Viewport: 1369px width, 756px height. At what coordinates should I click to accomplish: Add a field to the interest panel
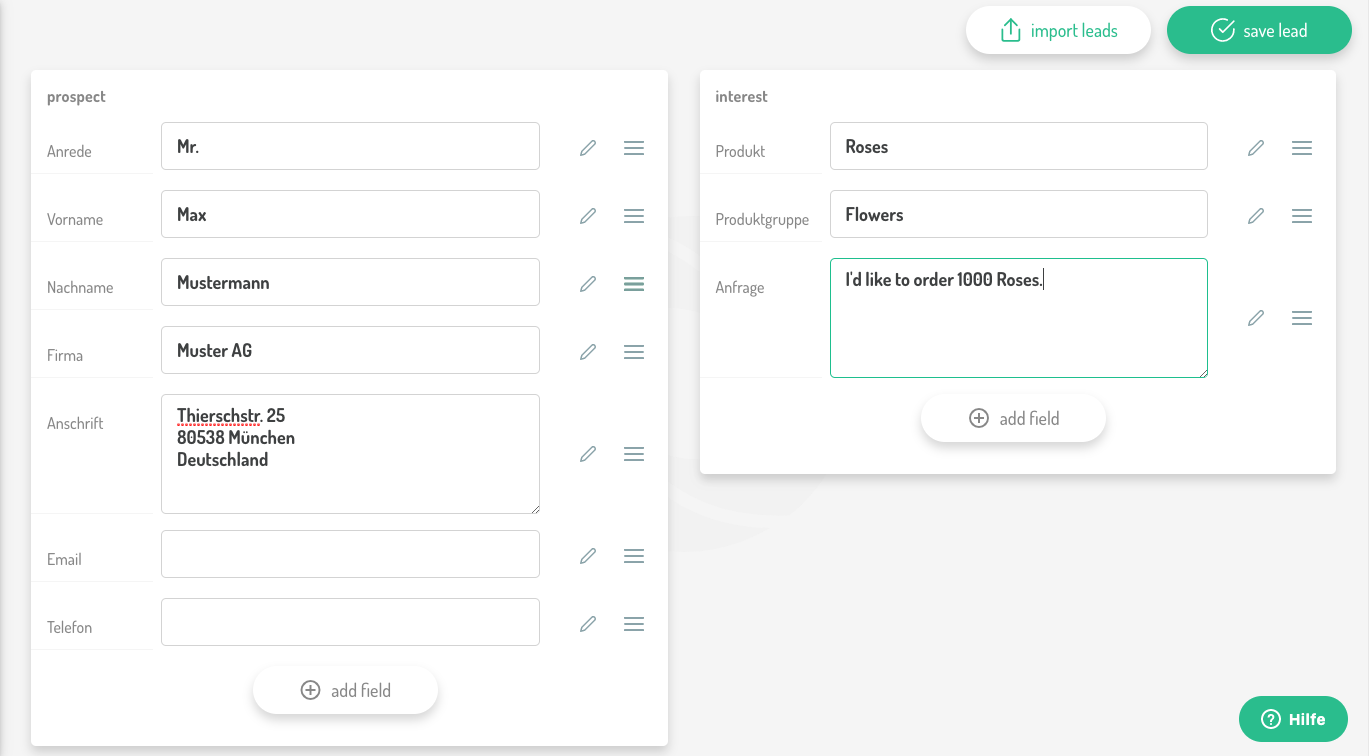tap(1013, 418)
